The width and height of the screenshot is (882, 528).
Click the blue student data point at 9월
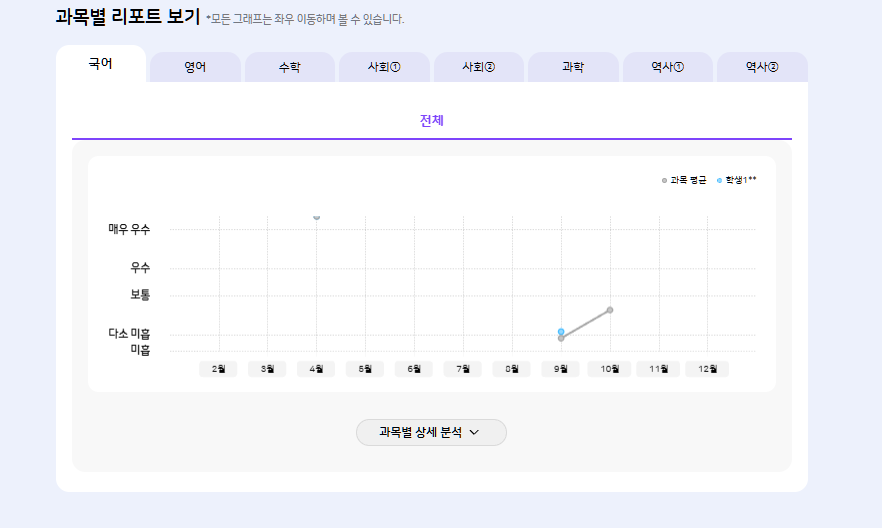pyautogui.click(x=561, y=331)
